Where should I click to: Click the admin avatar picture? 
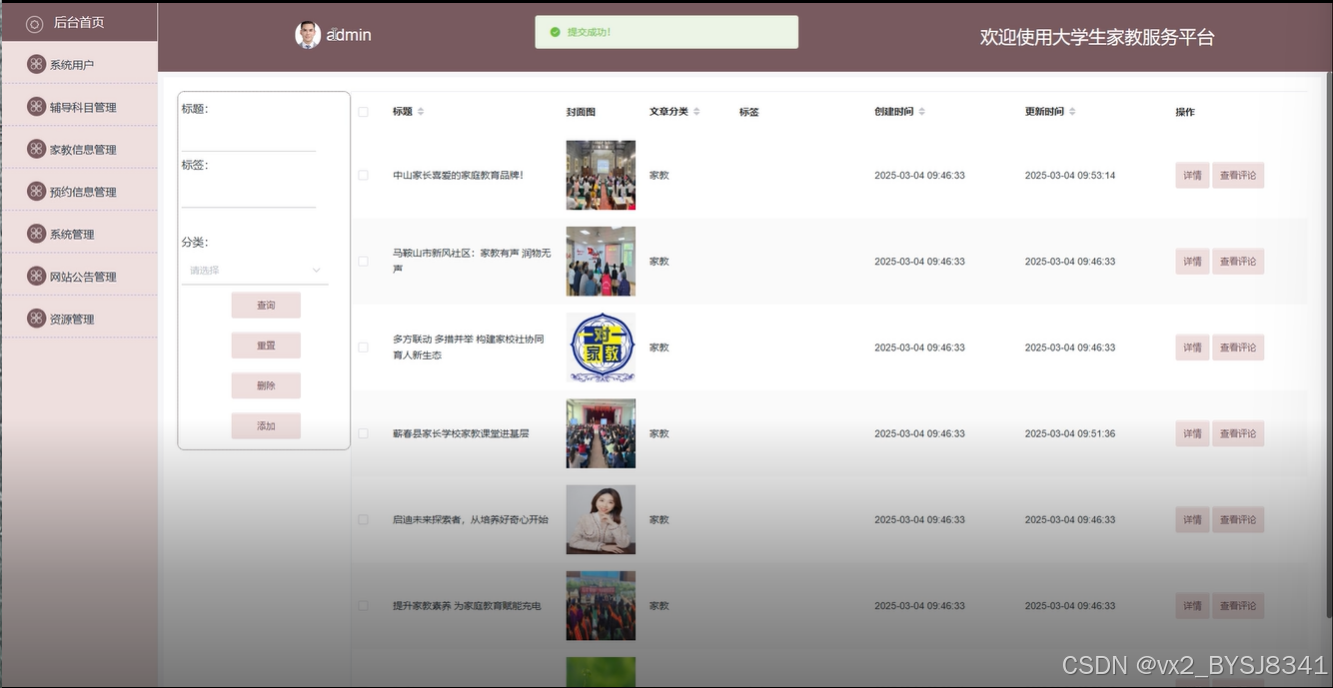308,35
